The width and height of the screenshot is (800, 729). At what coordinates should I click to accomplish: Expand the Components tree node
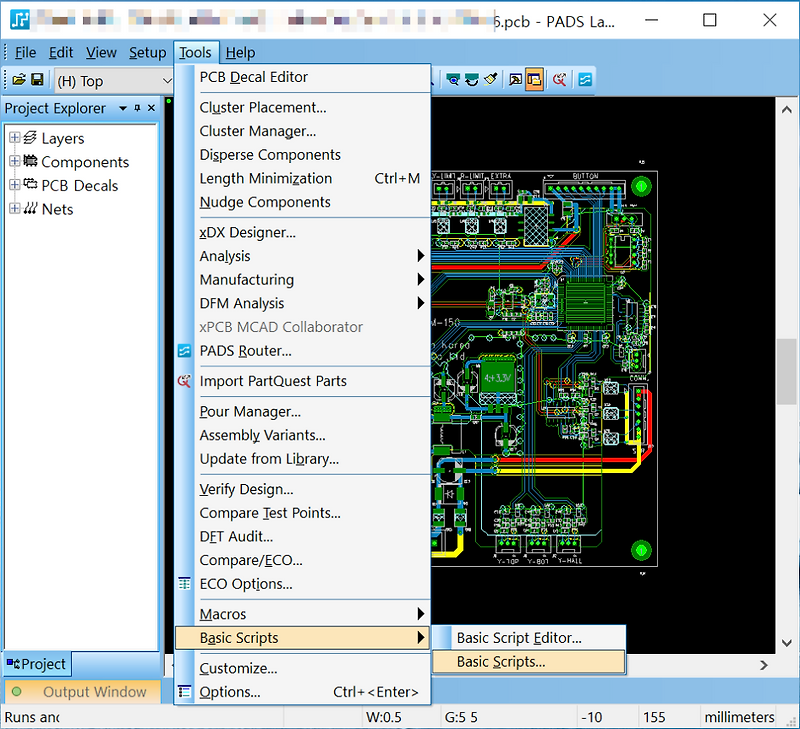click(15, 161)
